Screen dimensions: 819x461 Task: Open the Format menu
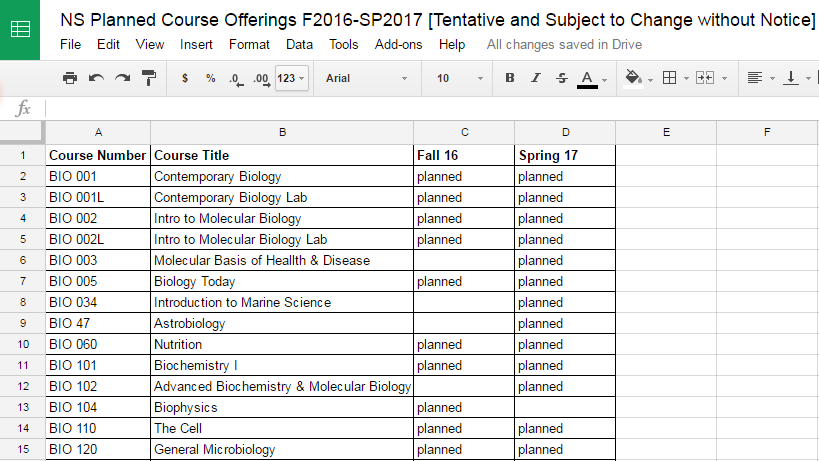click(249, 44)
